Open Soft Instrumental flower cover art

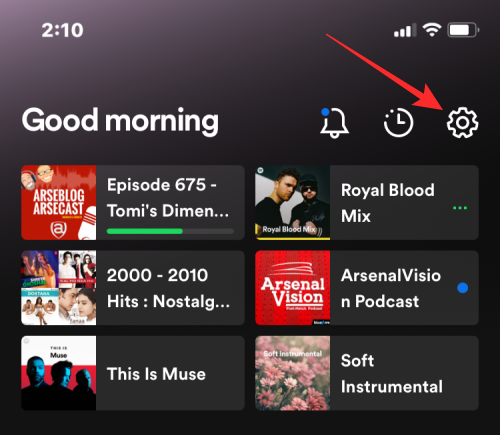tap(293, 373)
